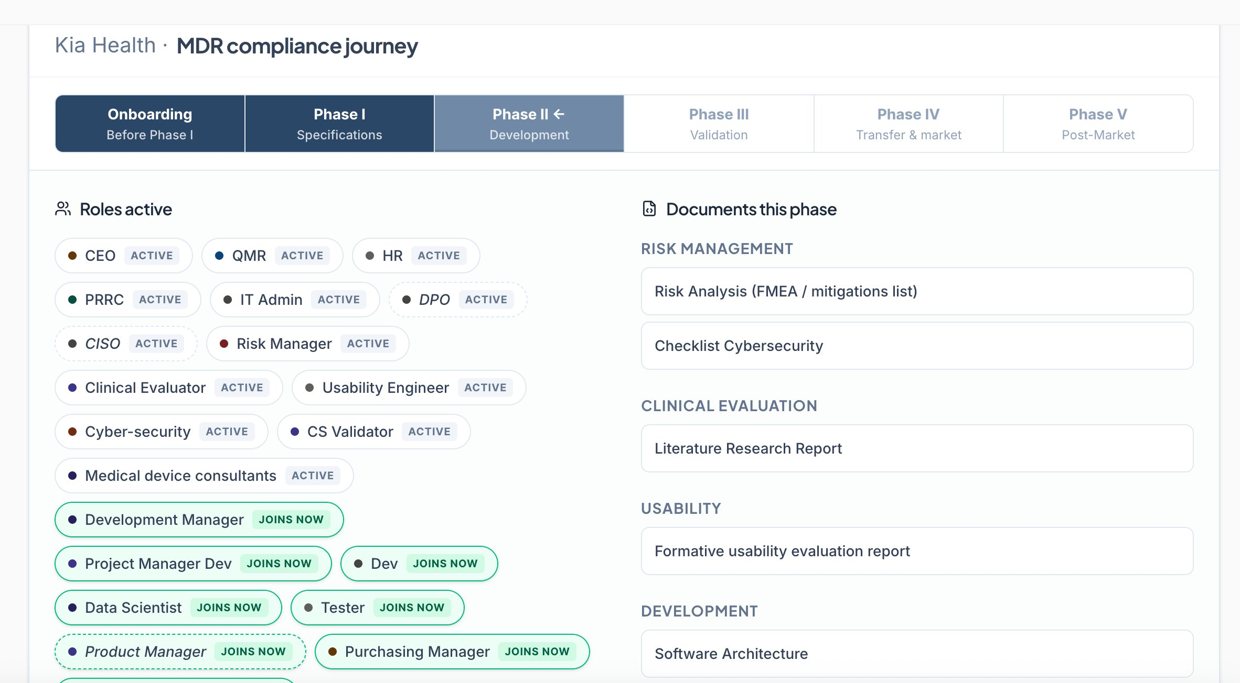Image resolution: width=1240 pixels, height=683 pixels.
Task: Open Phase IV Transfer & market tab
Action: tap(908, 124)
